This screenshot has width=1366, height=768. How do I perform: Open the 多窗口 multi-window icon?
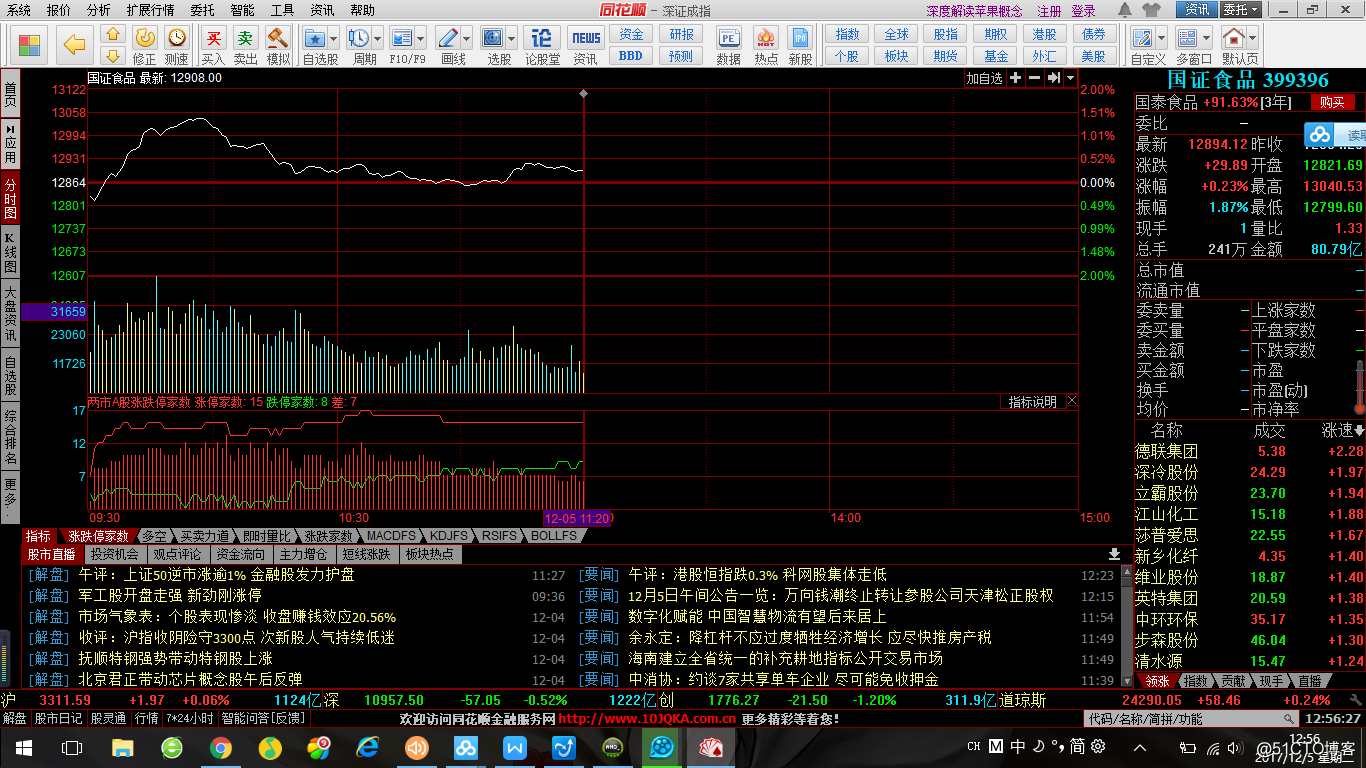(1188, 38)
